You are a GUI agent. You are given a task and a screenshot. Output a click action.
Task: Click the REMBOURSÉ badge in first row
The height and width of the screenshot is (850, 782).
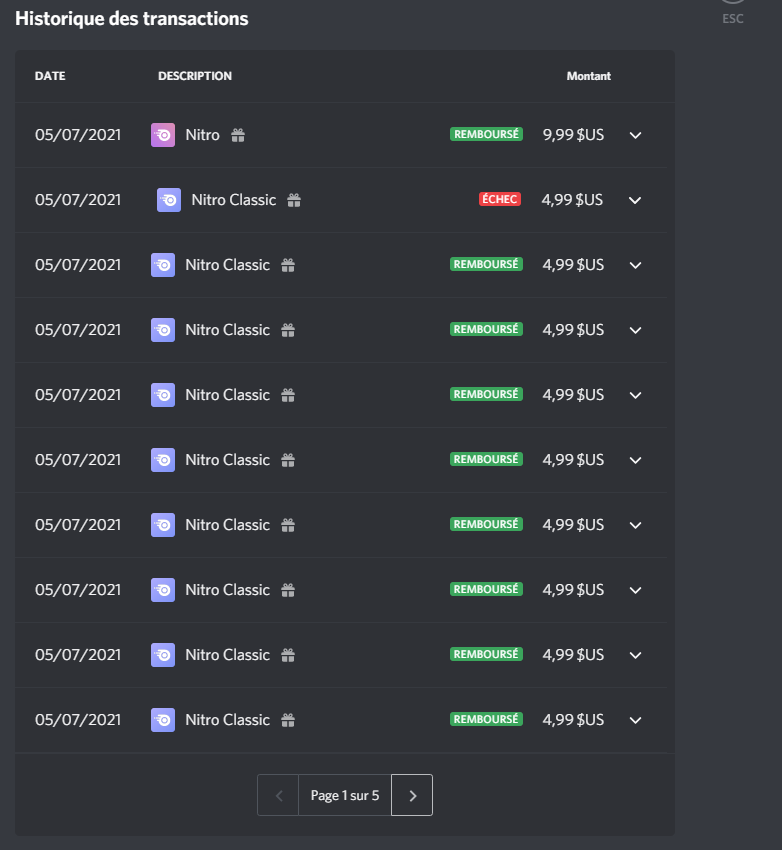click(x=486, y=134)
